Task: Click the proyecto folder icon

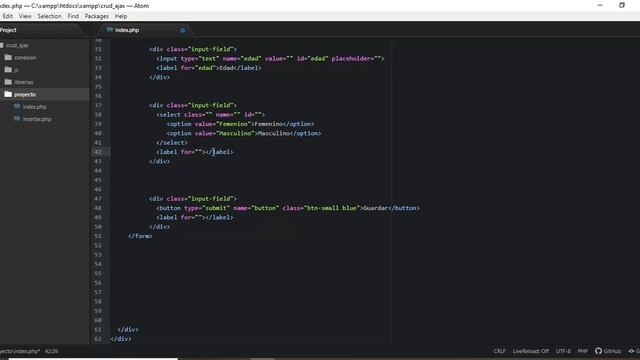Action: point(8,94)
